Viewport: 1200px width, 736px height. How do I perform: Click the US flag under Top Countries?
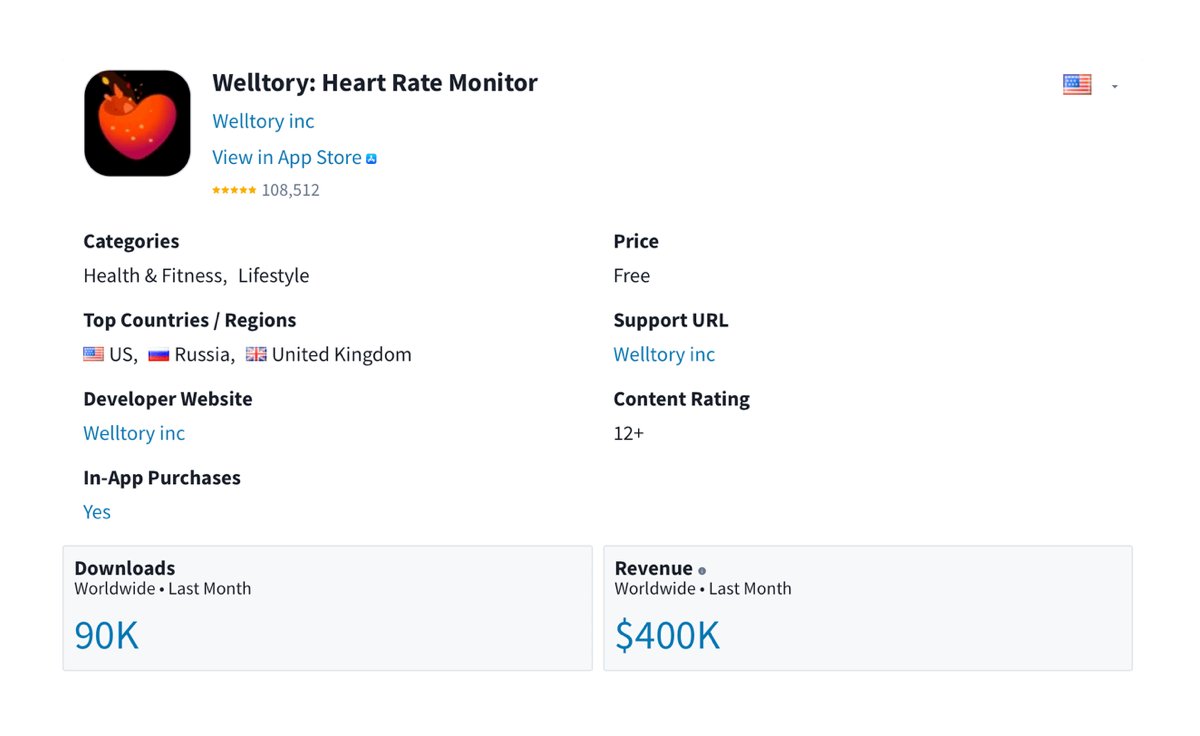[94, 354]
